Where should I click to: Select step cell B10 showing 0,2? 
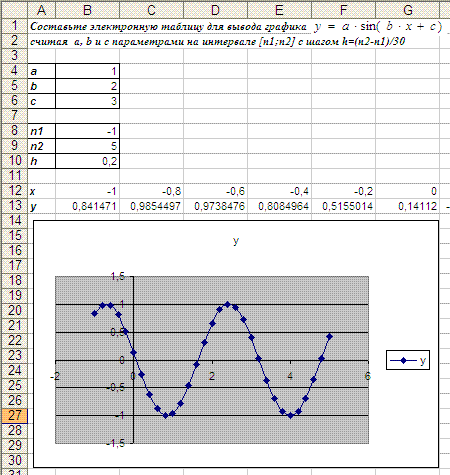click(x=87, y=161)
